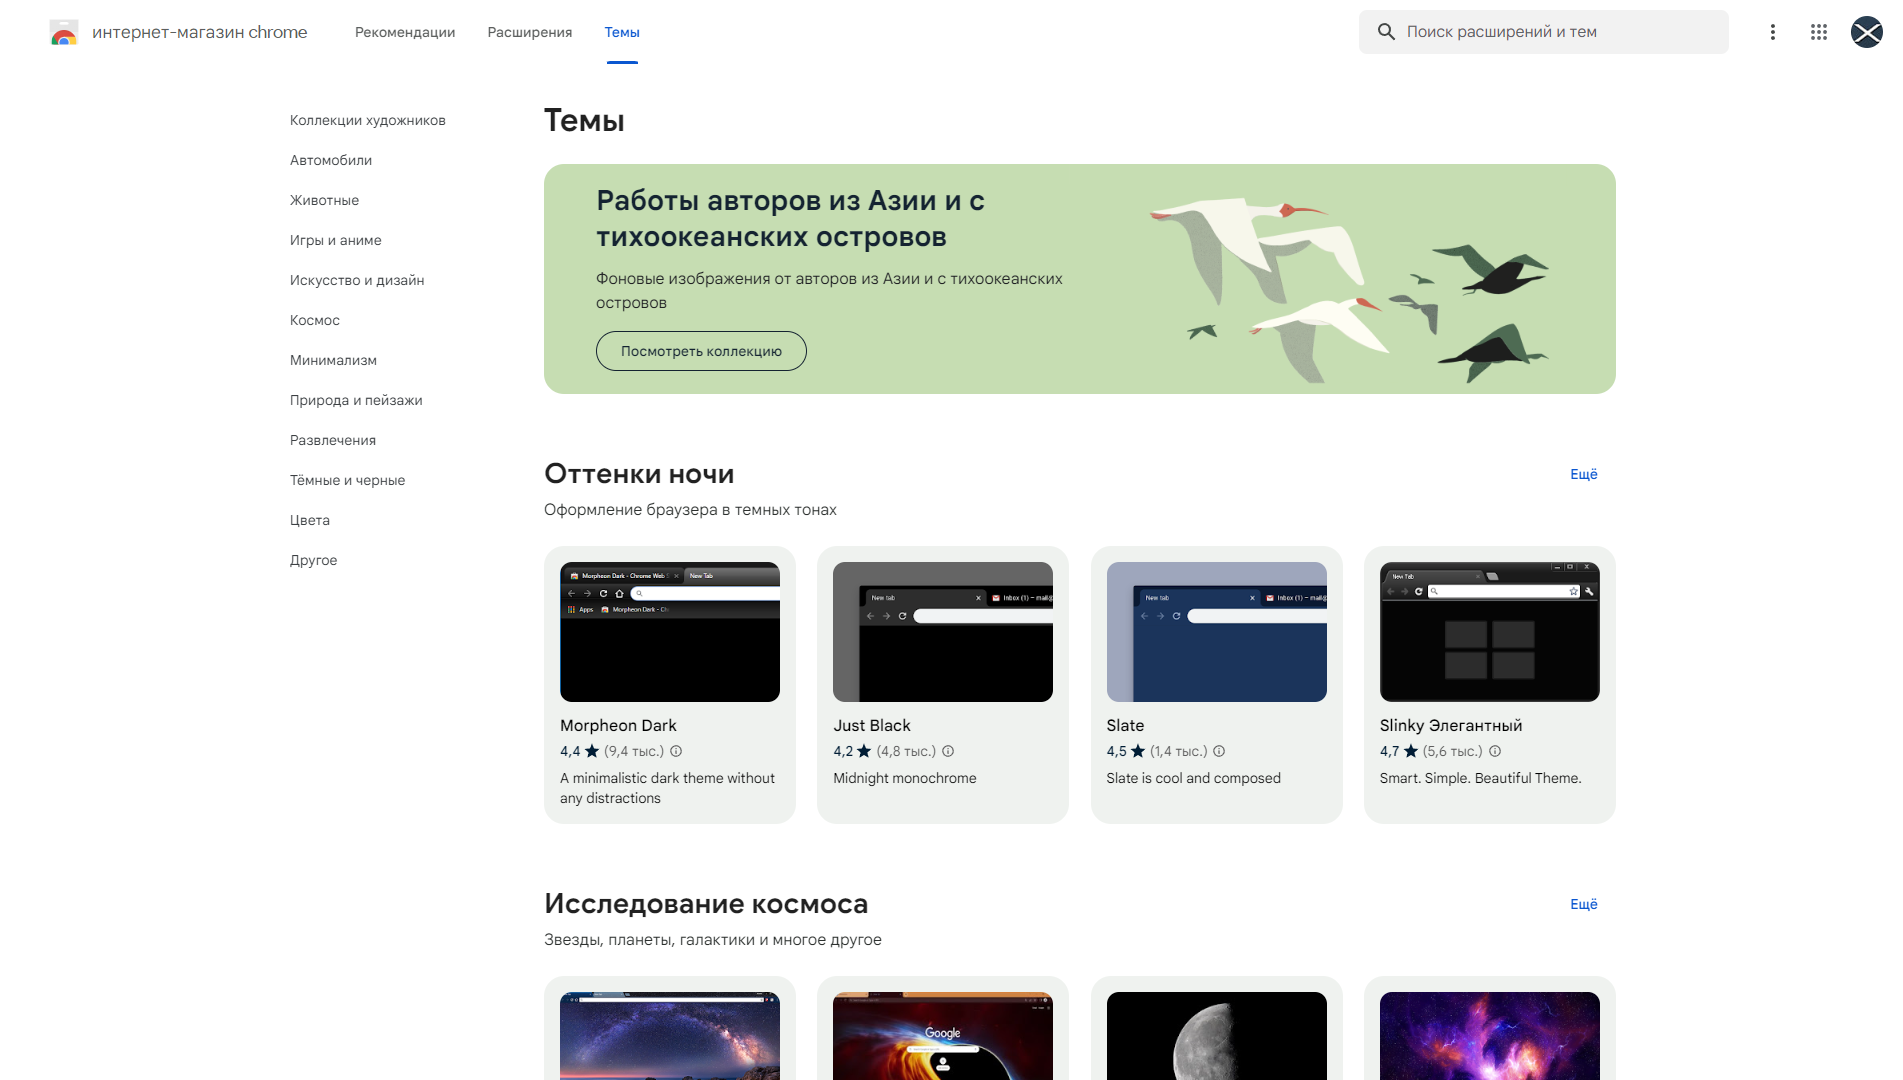Click info icon next to Morpheon Dark rating
1903x1080 pixels.
[676, 751]
